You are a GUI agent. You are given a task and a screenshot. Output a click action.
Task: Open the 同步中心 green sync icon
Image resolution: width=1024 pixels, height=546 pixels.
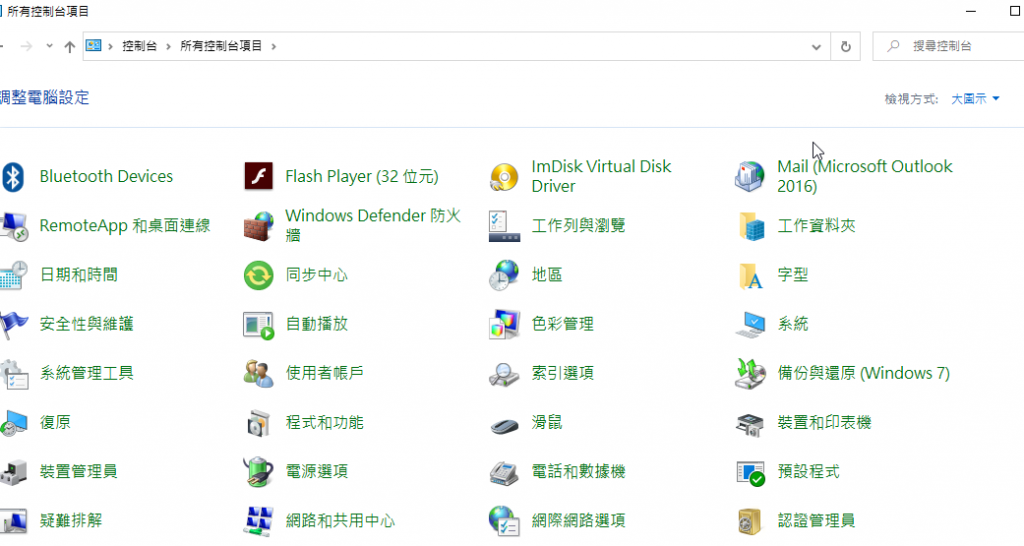[x=259, y=275]
